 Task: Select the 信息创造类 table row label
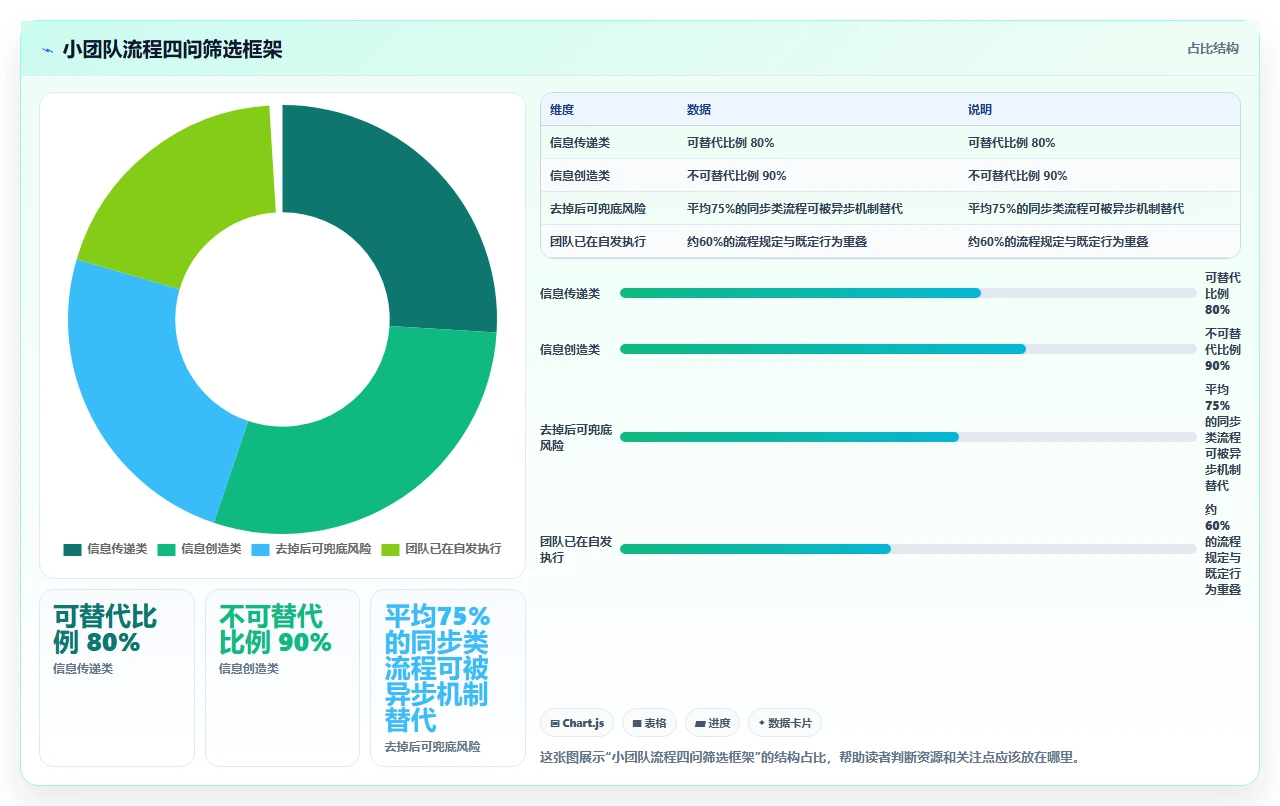(x=580, y=176)
